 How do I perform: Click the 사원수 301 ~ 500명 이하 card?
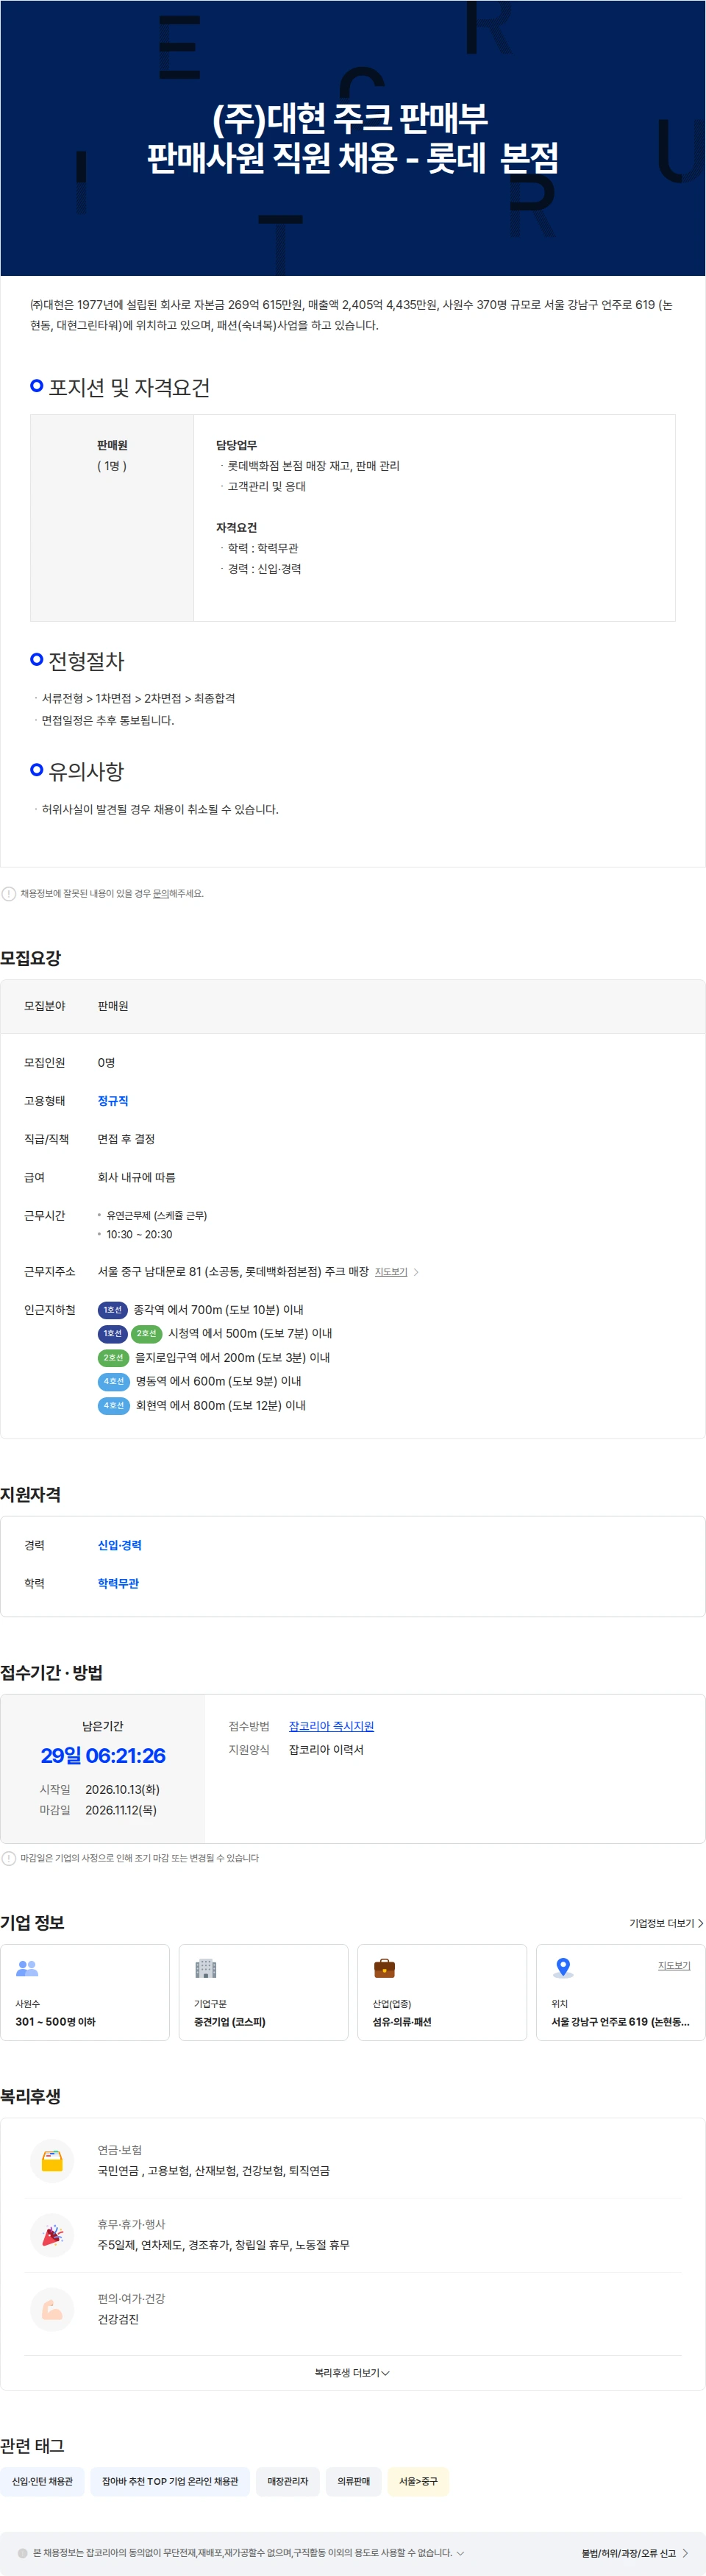(x=85, y=1992)
